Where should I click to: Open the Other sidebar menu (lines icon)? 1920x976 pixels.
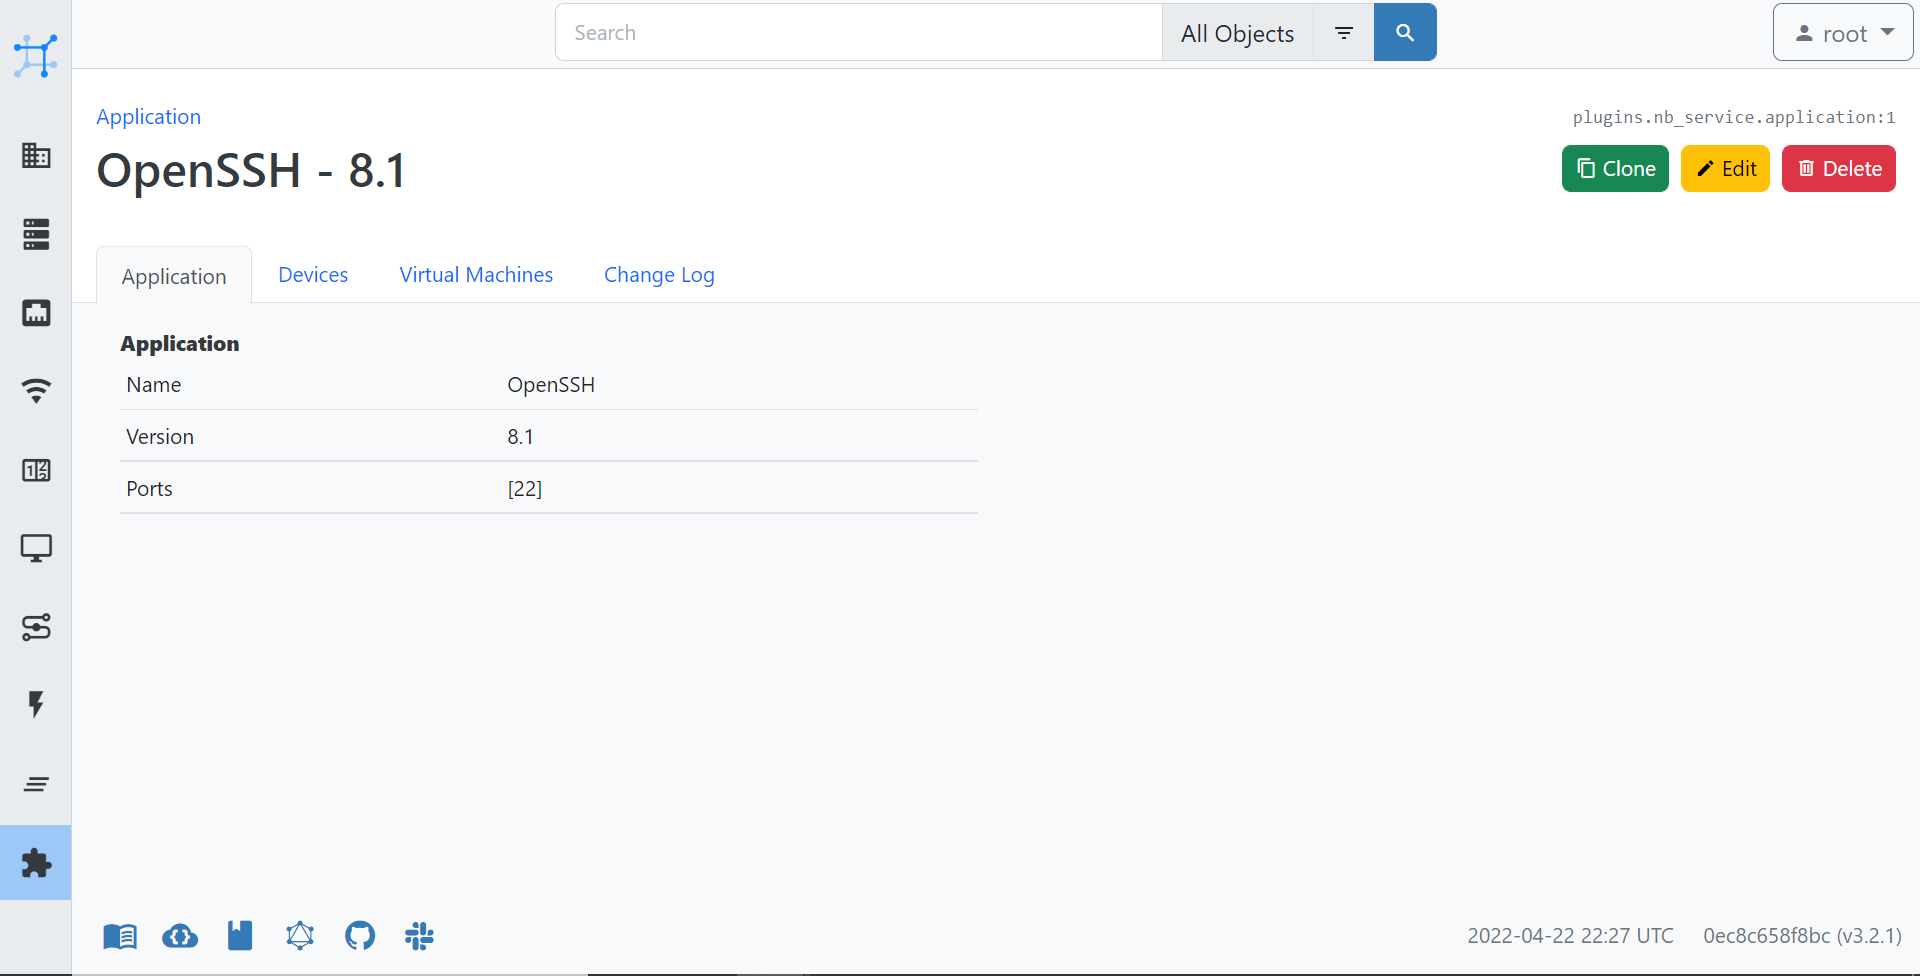coord(36,784)
